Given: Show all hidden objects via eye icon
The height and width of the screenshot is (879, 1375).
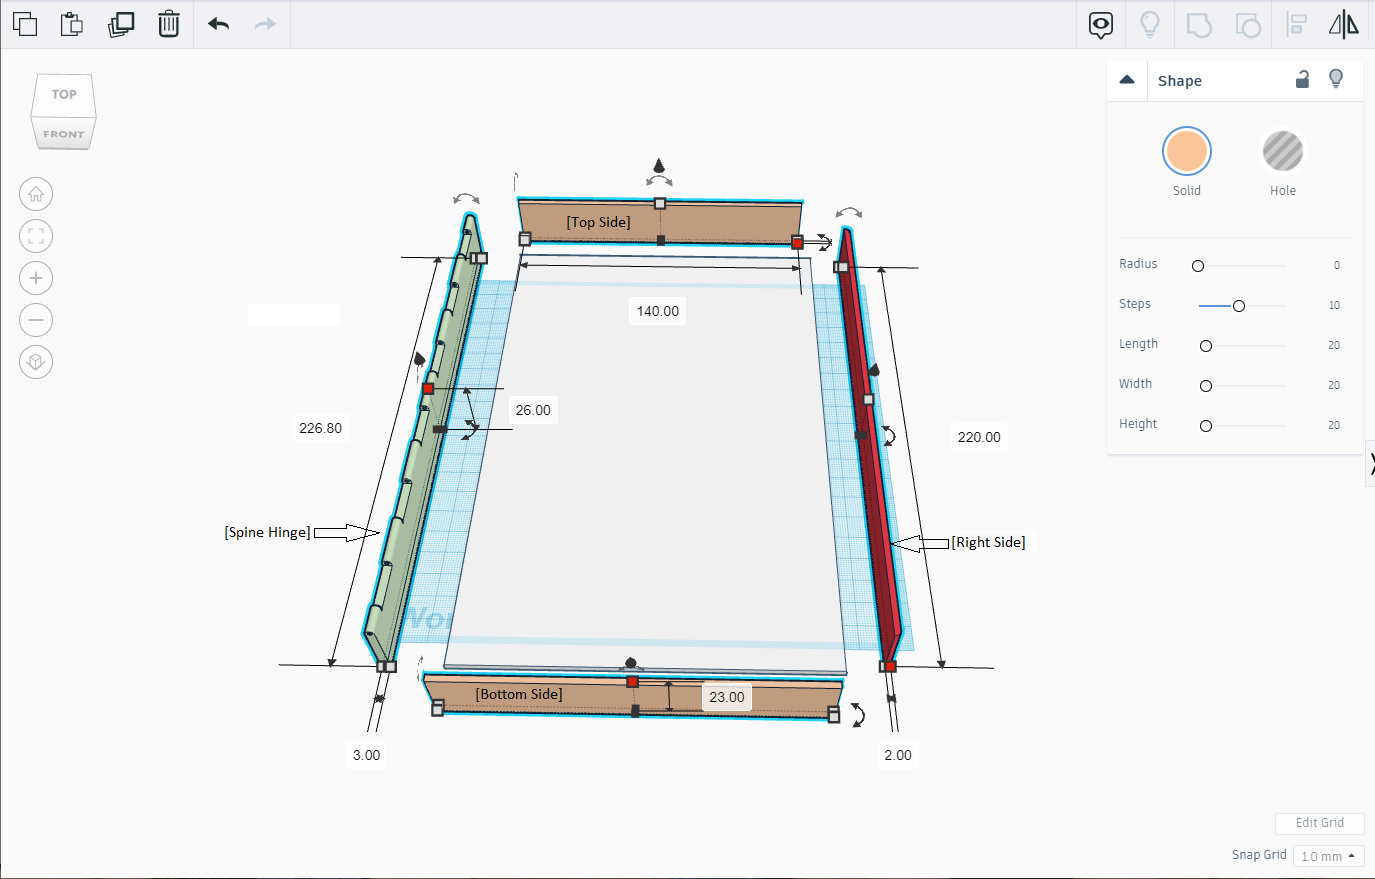Looking at the screenshot, I should (1100, 24).
